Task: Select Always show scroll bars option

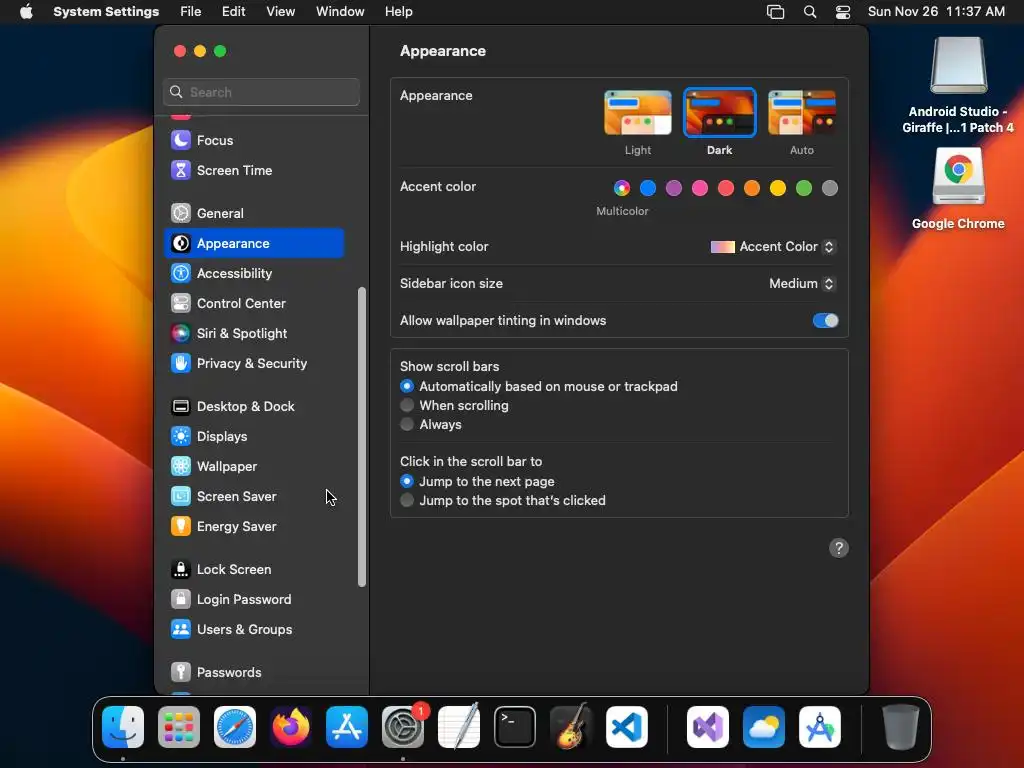Action: pos(407,424)
